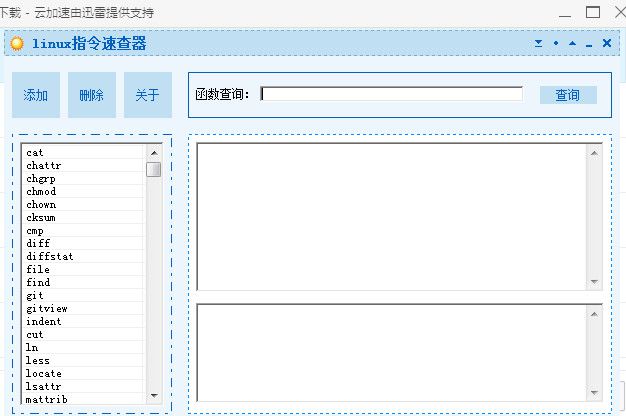Click the upper text area scroll-down arrow
The image size is (626, 416).
tap(594, 282)
